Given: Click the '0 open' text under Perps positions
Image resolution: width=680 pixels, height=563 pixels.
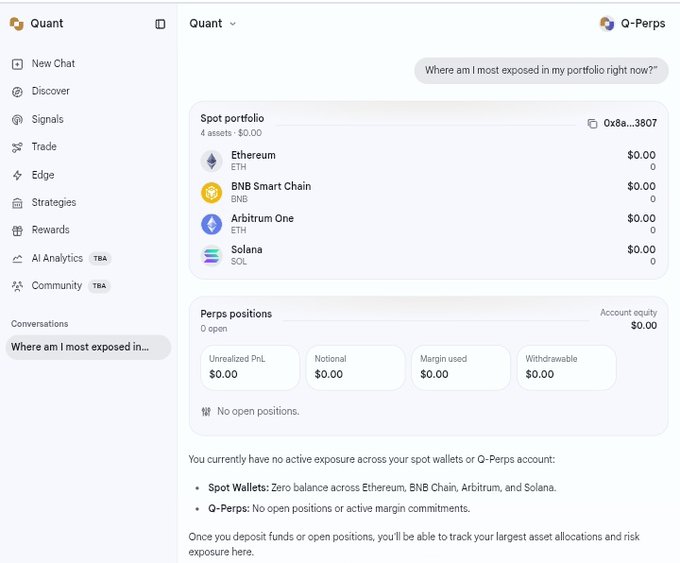Looking at the screenshot, I should coord(214,329).
